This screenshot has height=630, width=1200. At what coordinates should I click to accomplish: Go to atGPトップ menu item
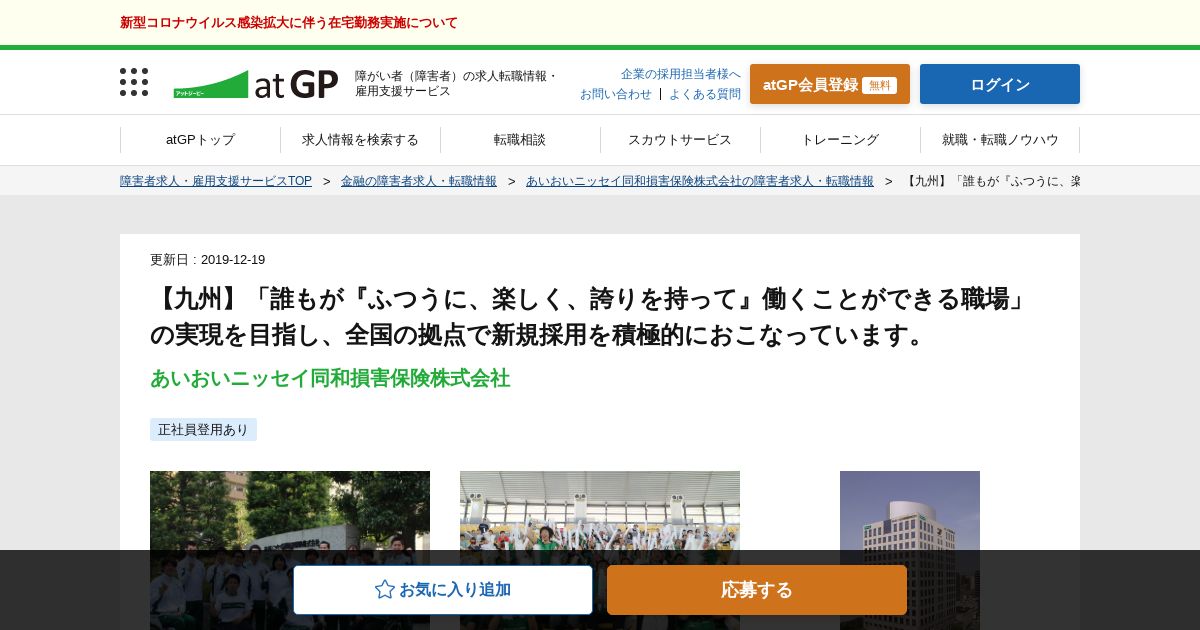[x=200, y=140]
